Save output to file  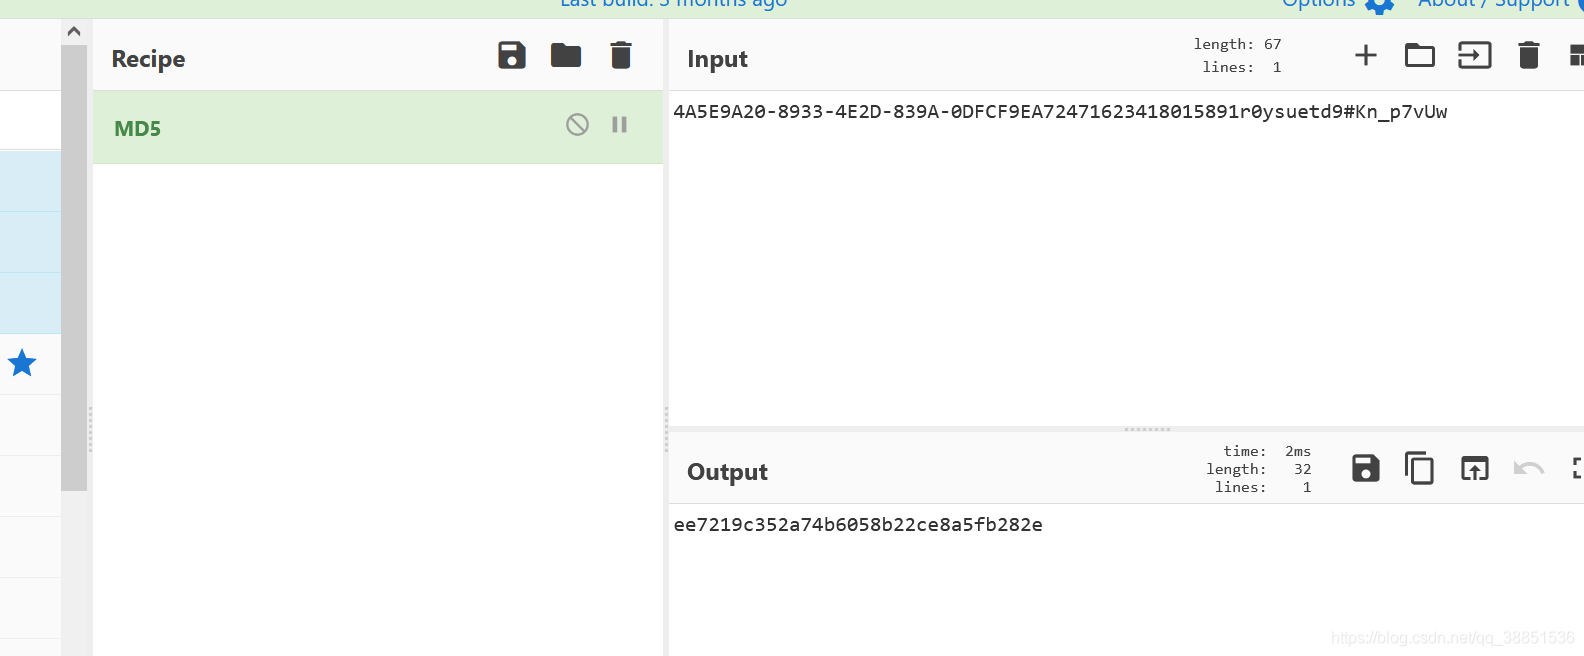[1366, 468]
